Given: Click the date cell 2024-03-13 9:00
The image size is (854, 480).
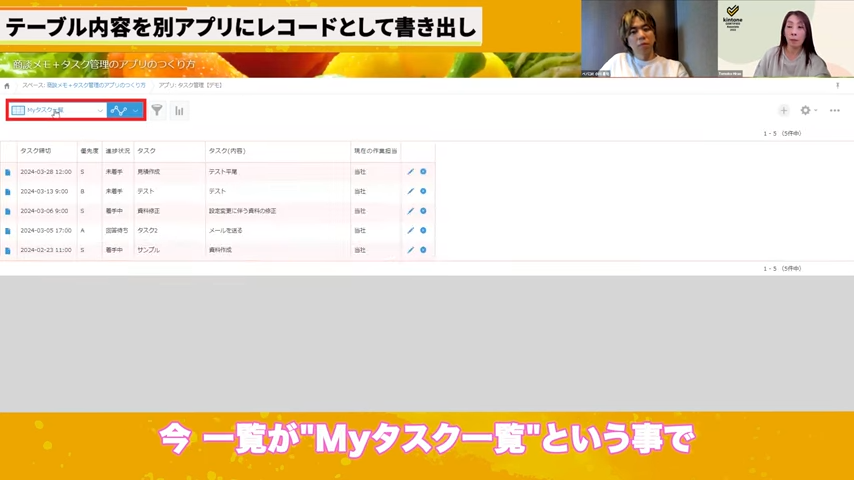Looking at the screenshot, I should pos(44,191).
